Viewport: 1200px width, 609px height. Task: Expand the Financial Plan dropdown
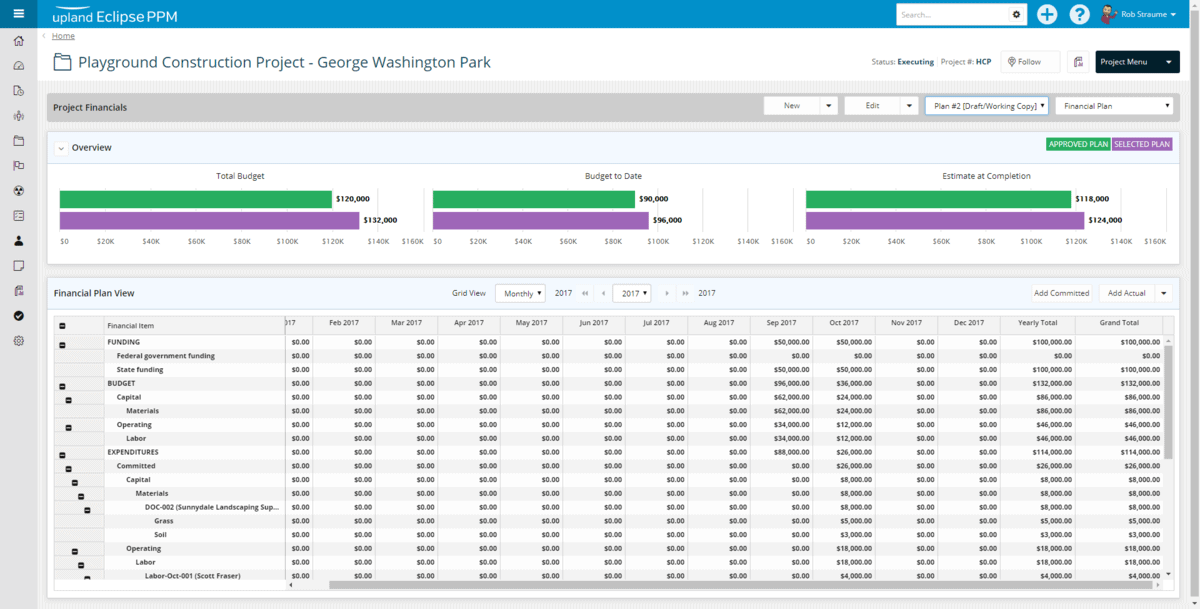pos(1114,106)
